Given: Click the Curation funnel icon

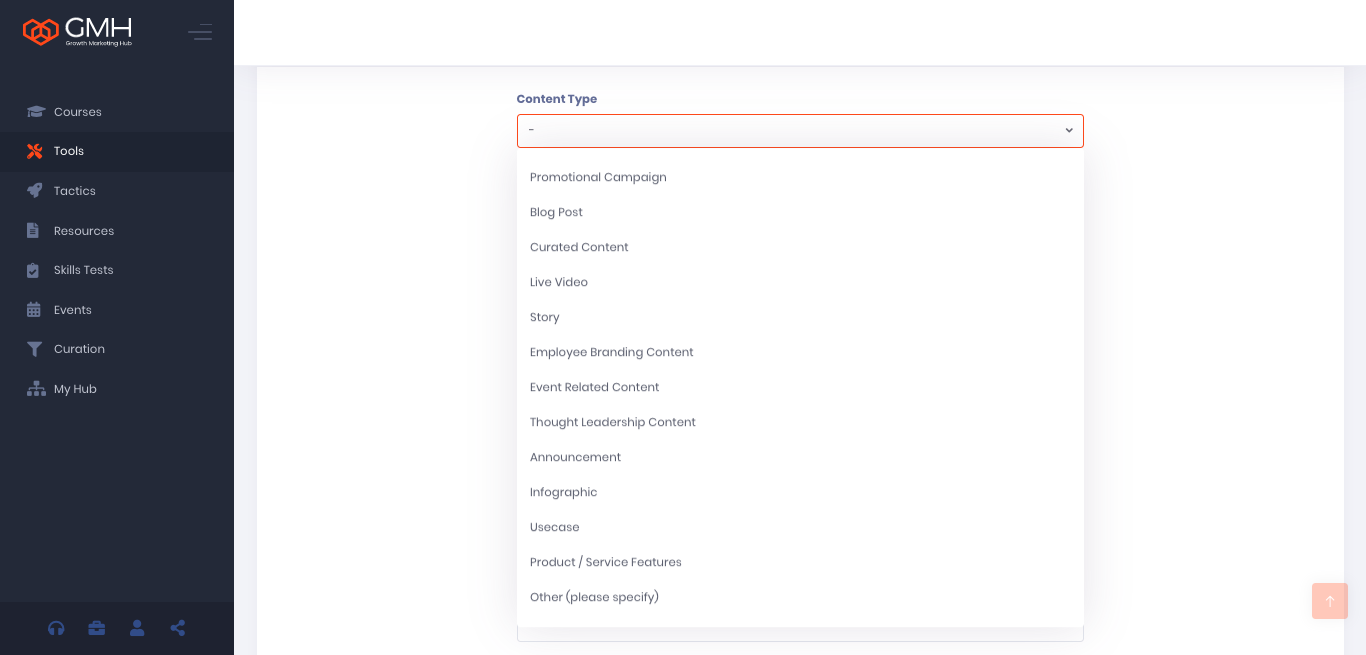Looking at the screenshot, I should coord(35,349).
